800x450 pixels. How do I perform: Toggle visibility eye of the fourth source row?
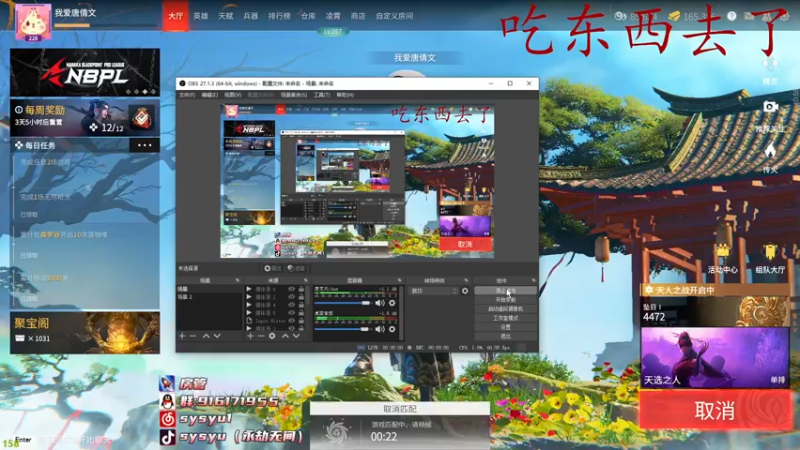[292, 313]
